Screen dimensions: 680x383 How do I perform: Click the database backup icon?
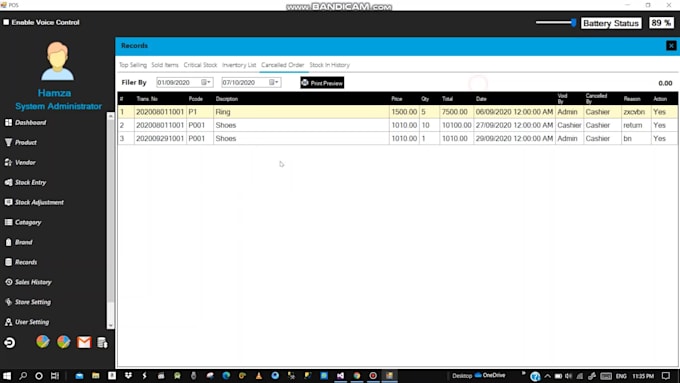tap(102, 343)
